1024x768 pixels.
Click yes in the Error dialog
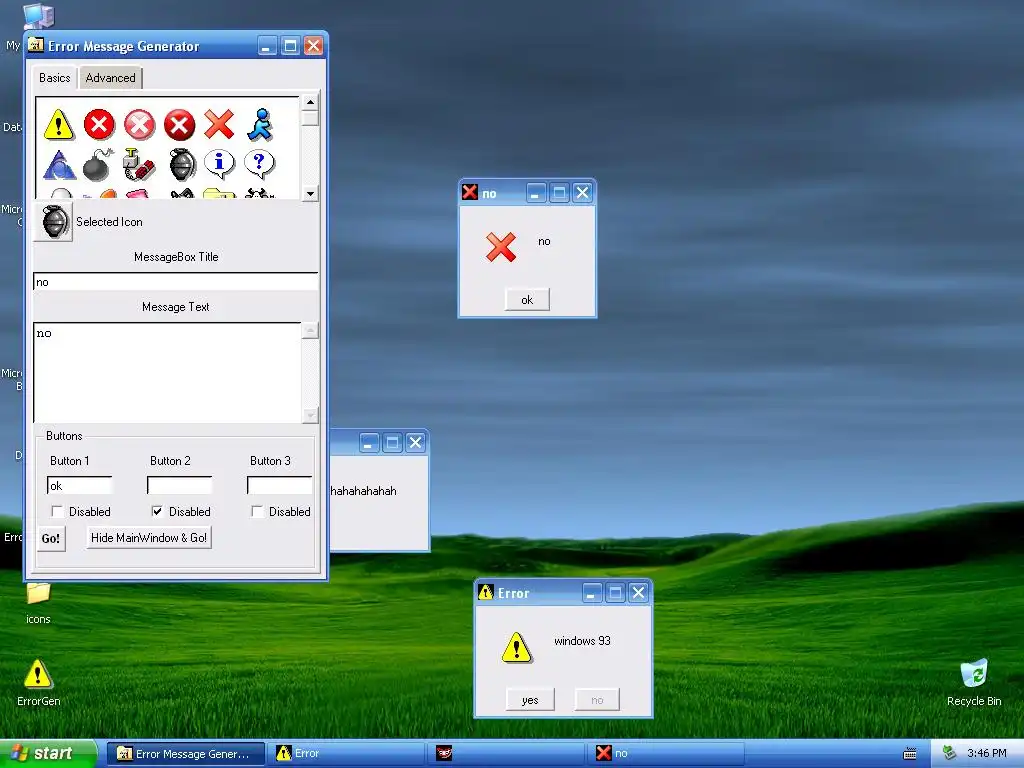pyautogui.click(x=530, y=700)
